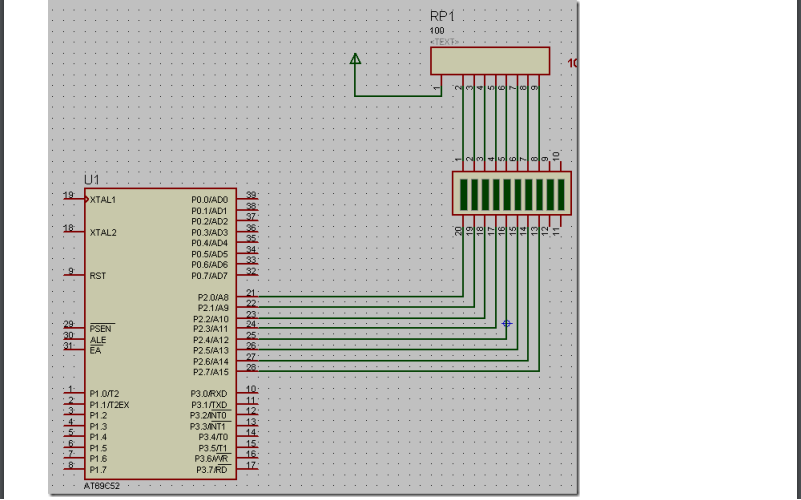This screenshot has height=500, width=801.
Task: Select the P2.7/A15 pin wire
Action: pyautogui.click(x=400, y=372)
